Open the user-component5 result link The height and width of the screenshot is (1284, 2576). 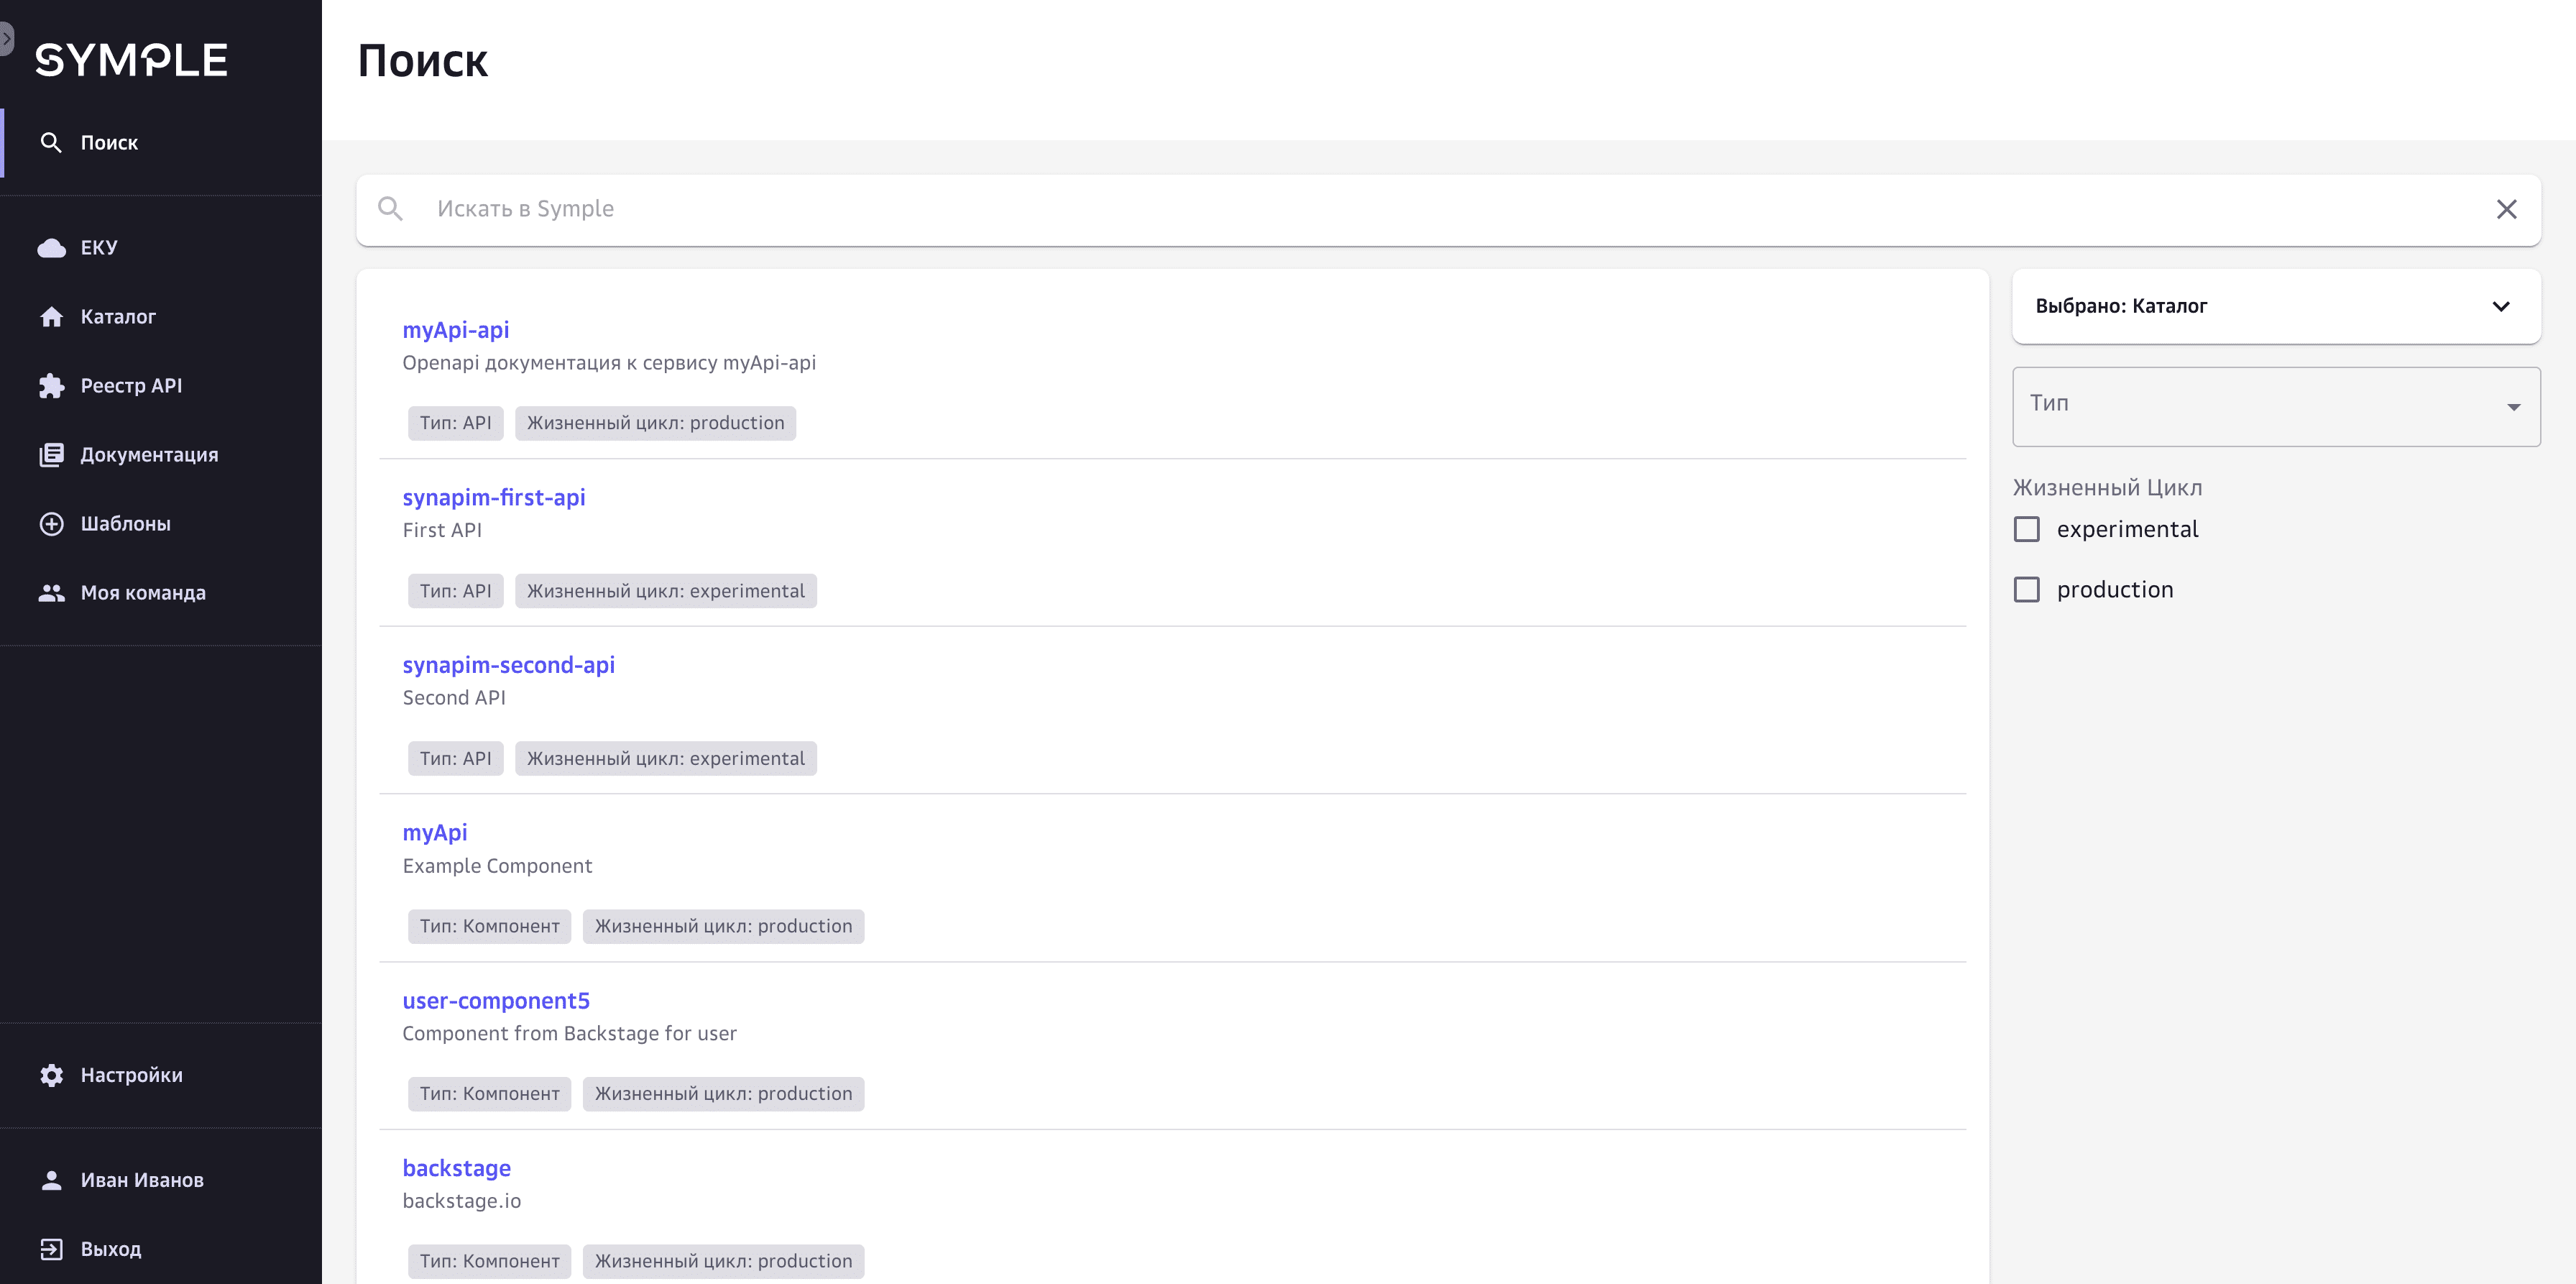[495, 1000]
